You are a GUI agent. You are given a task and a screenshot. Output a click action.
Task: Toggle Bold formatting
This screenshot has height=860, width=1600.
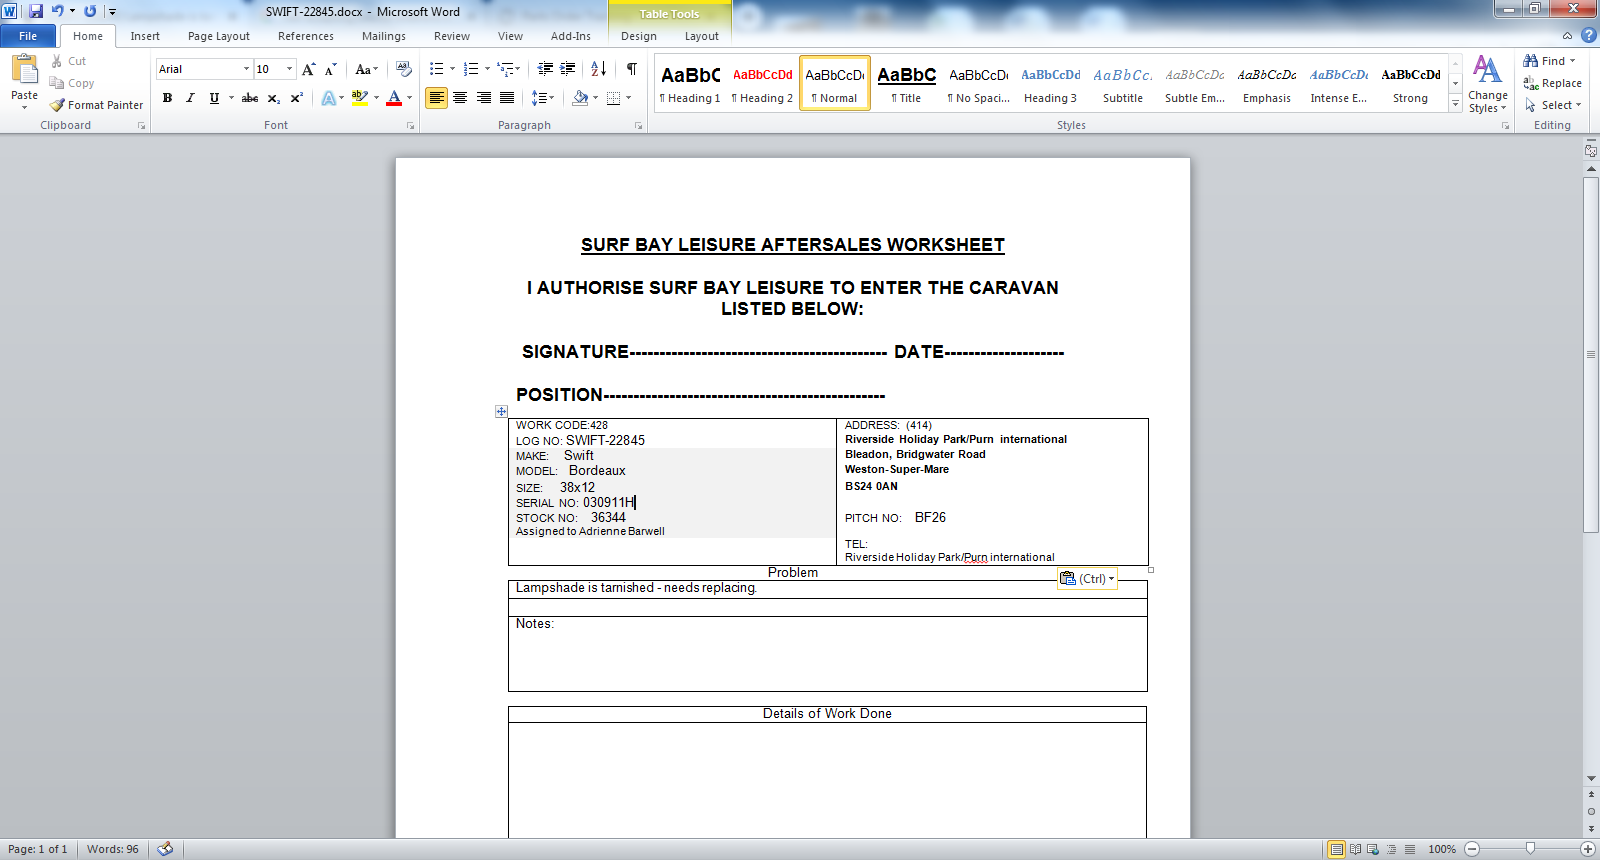click(x=167, y=98)
